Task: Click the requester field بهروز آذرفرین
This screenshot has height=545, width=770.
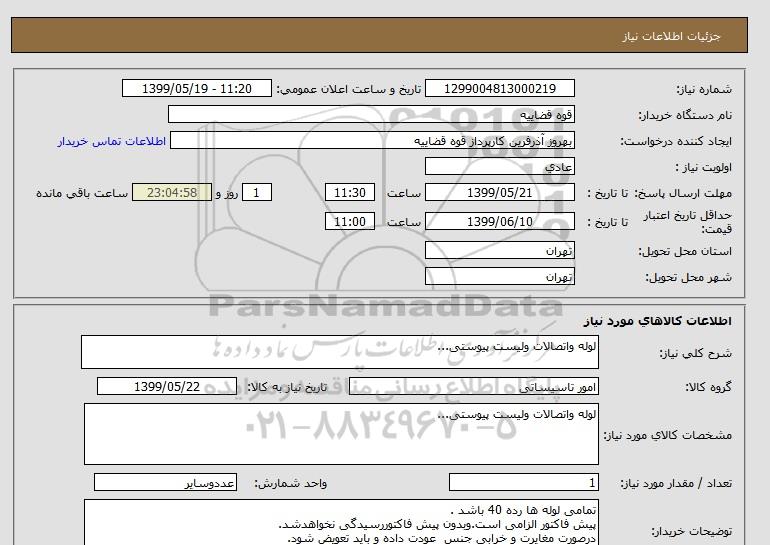Action: point(372,140)
